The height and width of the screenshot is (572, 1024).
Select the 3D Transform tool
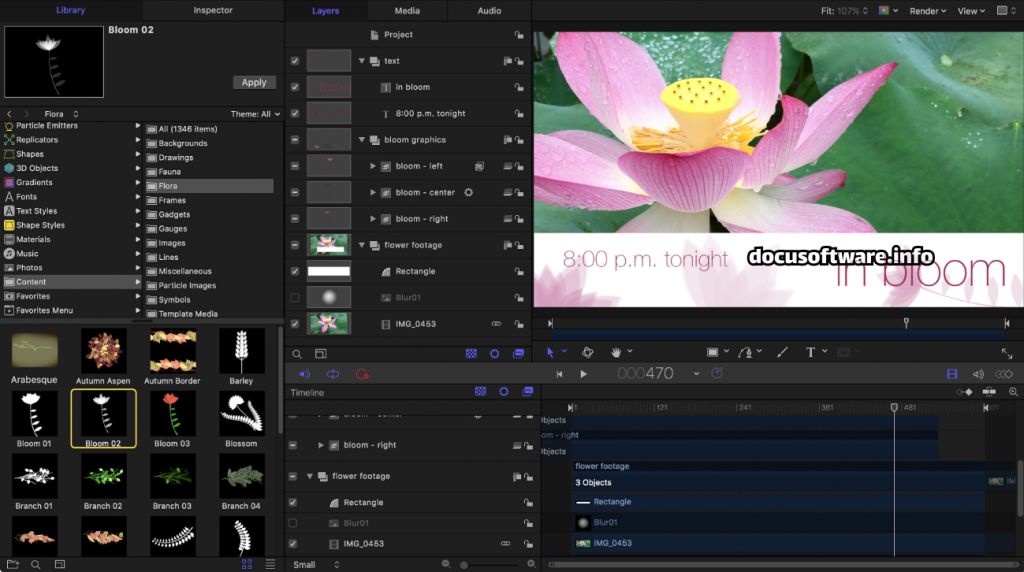tap(588, 352)
